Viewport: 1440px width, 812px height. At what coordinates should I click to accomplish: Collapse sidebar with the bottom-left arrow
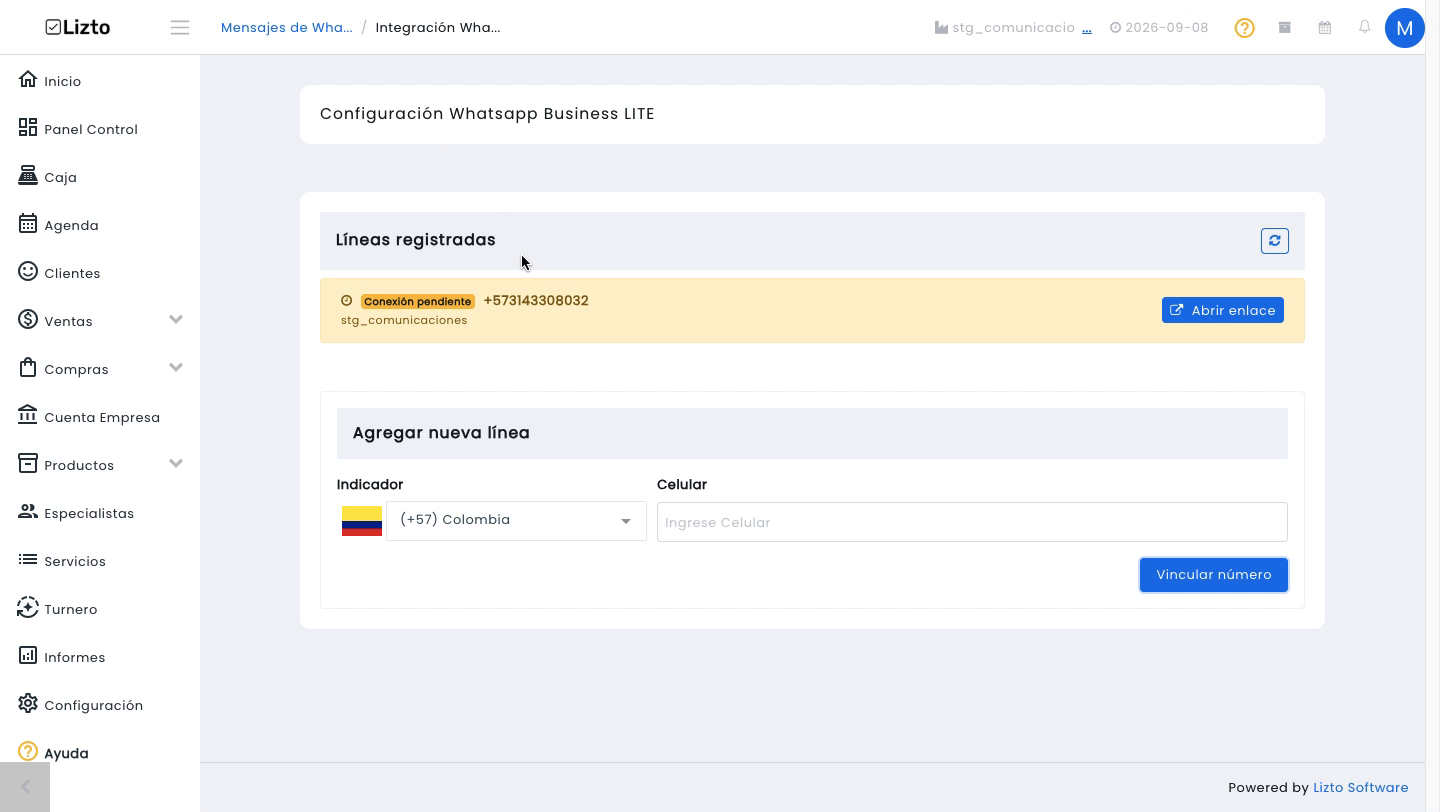[x=25, y=787]
